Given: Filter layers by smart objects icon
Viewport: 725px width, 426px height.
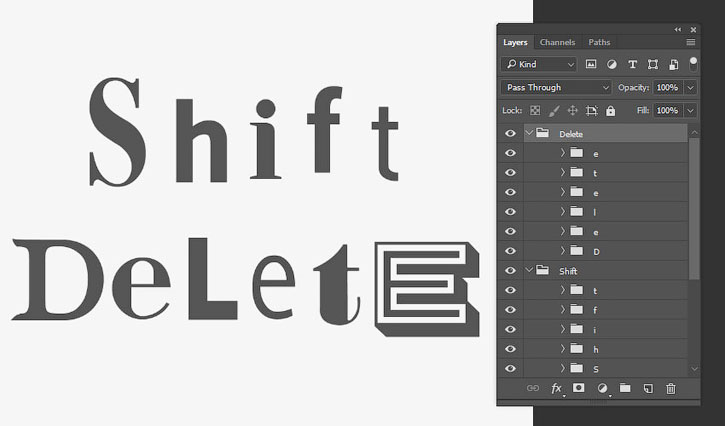Looking at the screenshot, I should pos(673,64).
